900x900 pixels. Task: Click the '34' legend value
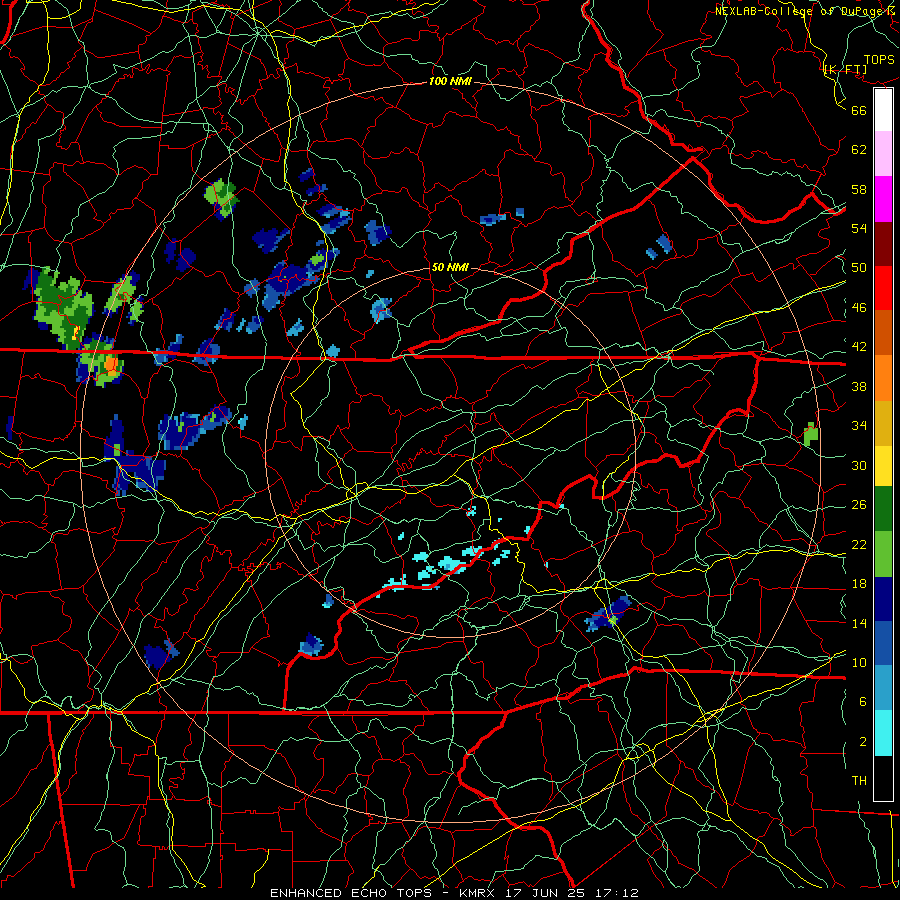click(x=859, y=426)
